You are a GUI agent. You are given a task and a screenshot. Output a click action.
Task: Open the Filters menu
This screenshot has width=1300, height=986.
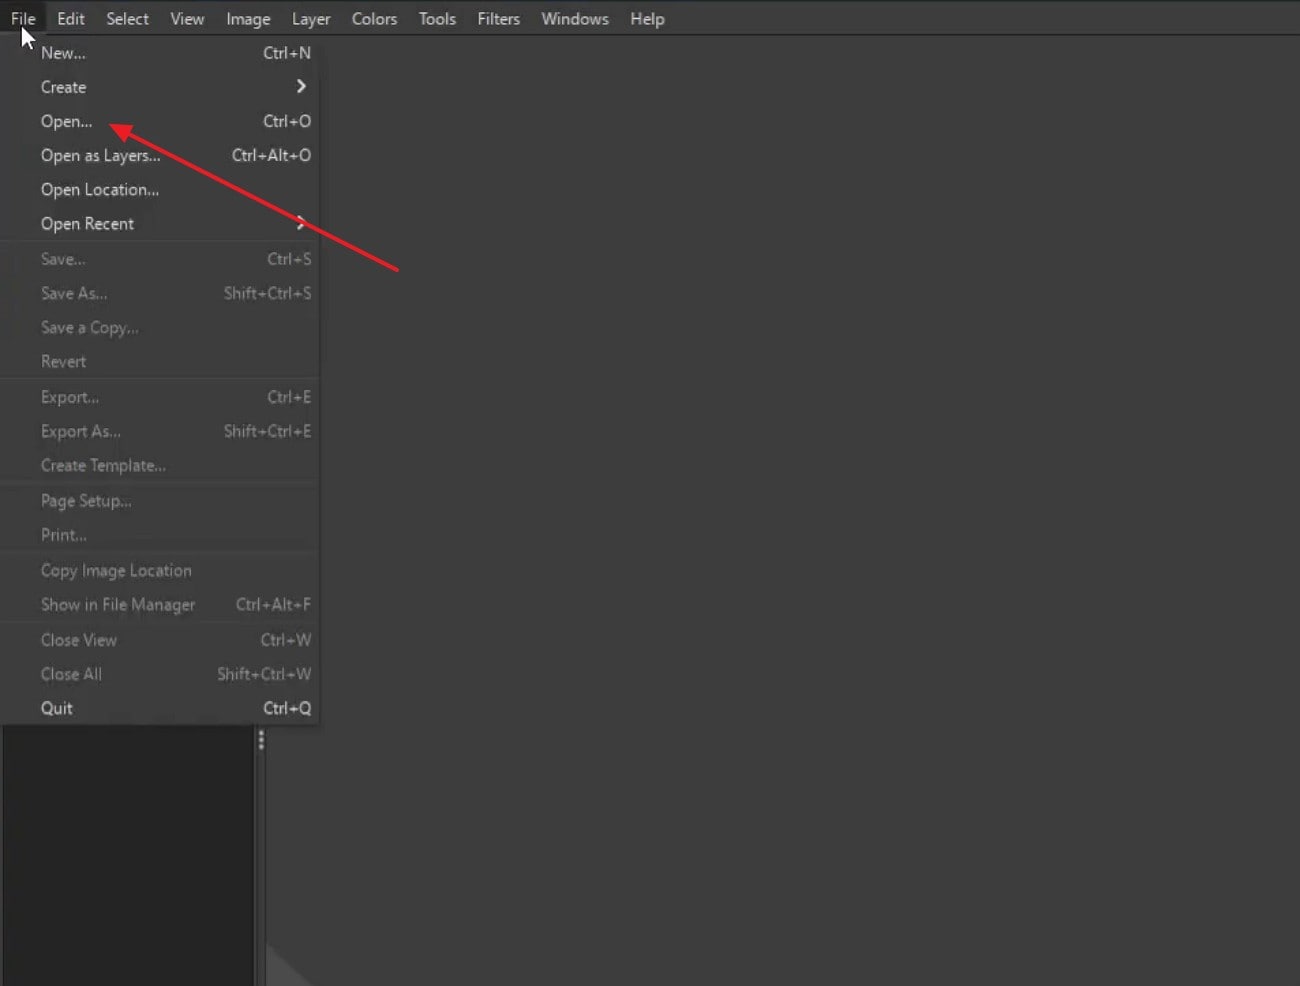click(x=498, y=18)
